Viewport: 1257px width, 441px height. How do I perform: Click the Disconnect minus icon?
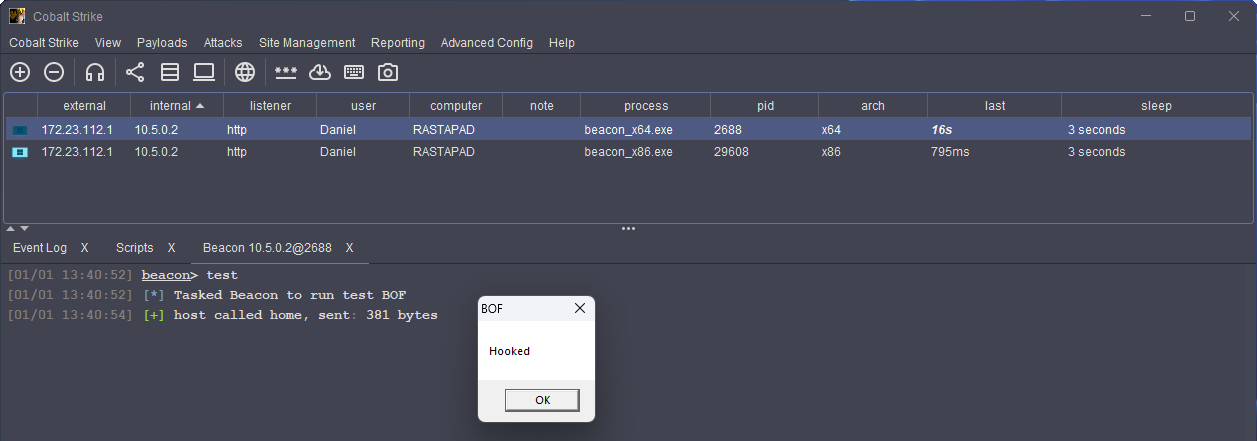click(x=55, y=72)
